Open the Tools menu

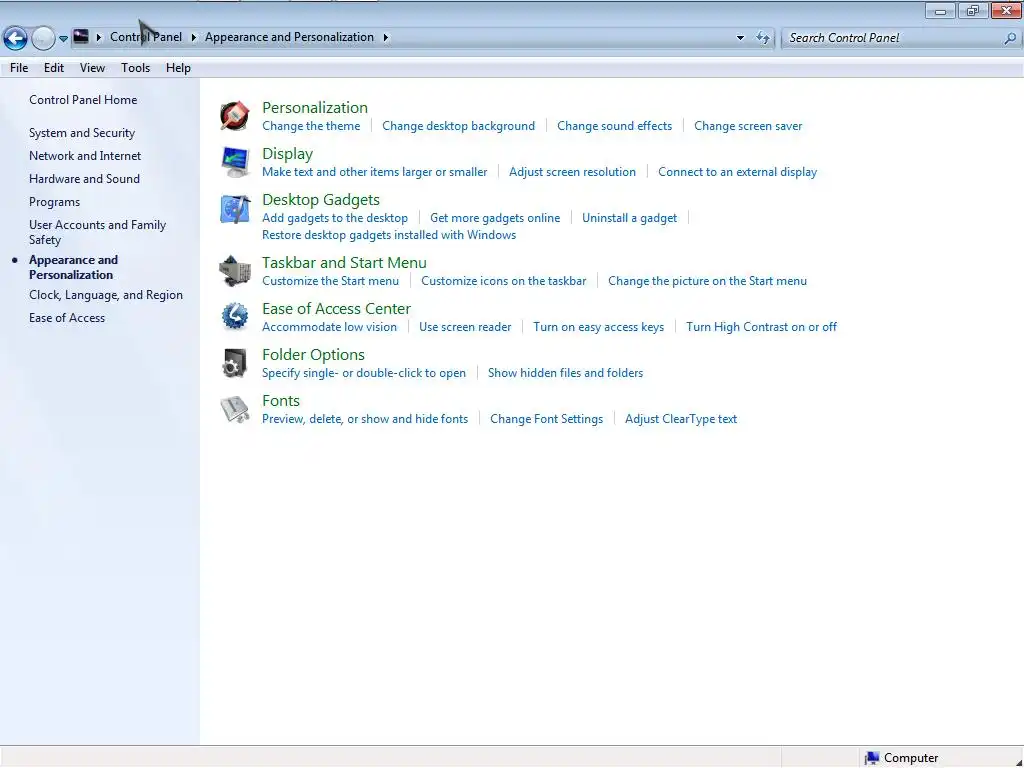[x=135, y=68]
